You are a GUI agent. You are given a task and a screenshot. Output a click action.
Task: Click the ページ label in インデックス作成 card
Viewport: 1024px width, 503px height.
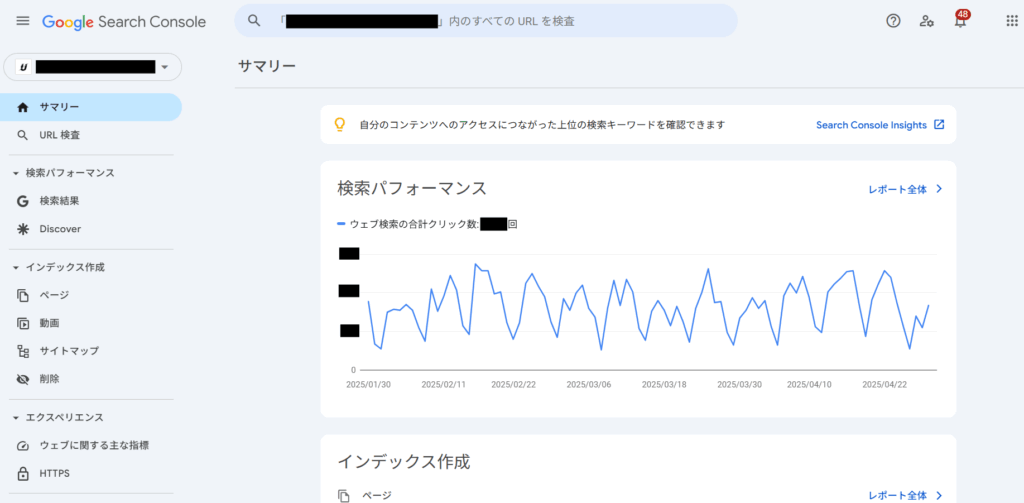(x=377, y=496)
